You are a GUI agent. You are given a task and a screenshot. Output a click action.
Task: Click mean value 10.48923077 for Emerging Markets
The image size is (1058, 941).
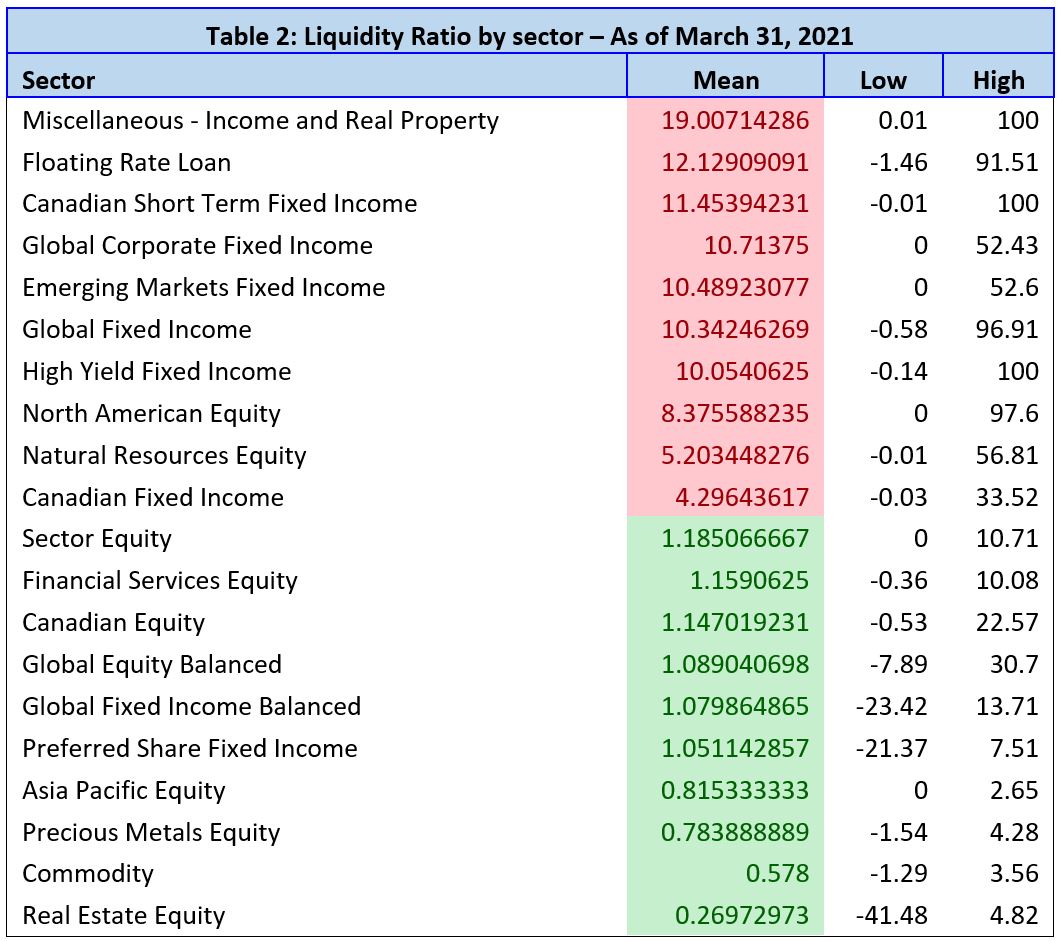pos(735,288)
